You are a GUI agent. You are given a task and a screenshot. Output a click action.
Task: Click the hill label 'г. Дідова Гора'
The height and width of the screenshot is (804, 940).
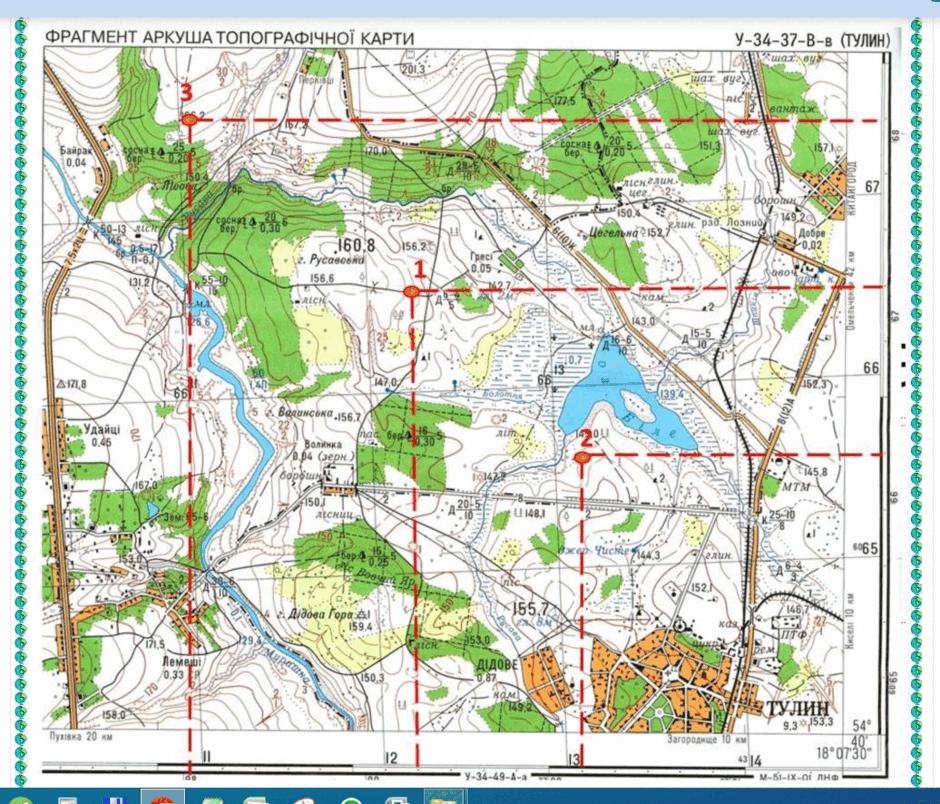coord(315,615)
